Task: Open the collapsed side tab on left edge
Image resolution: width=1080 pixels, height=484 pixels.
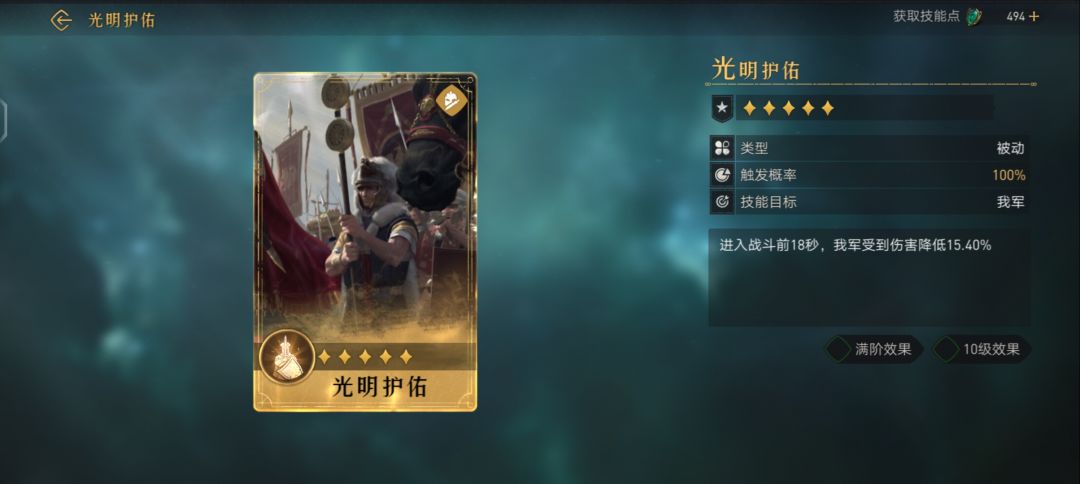Action: coord(3,121)
